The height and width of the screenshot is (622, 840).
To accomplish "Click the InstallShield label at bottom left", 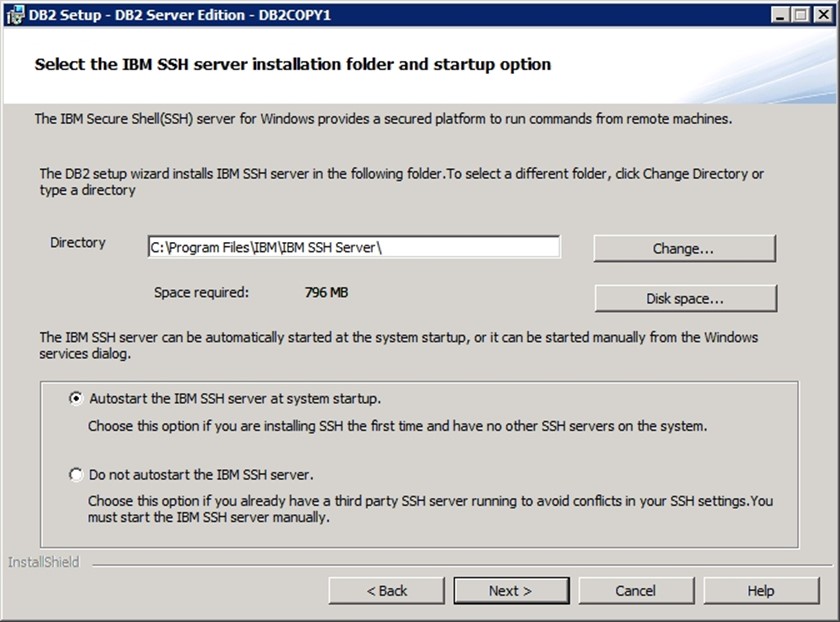I will click(43, 562).
